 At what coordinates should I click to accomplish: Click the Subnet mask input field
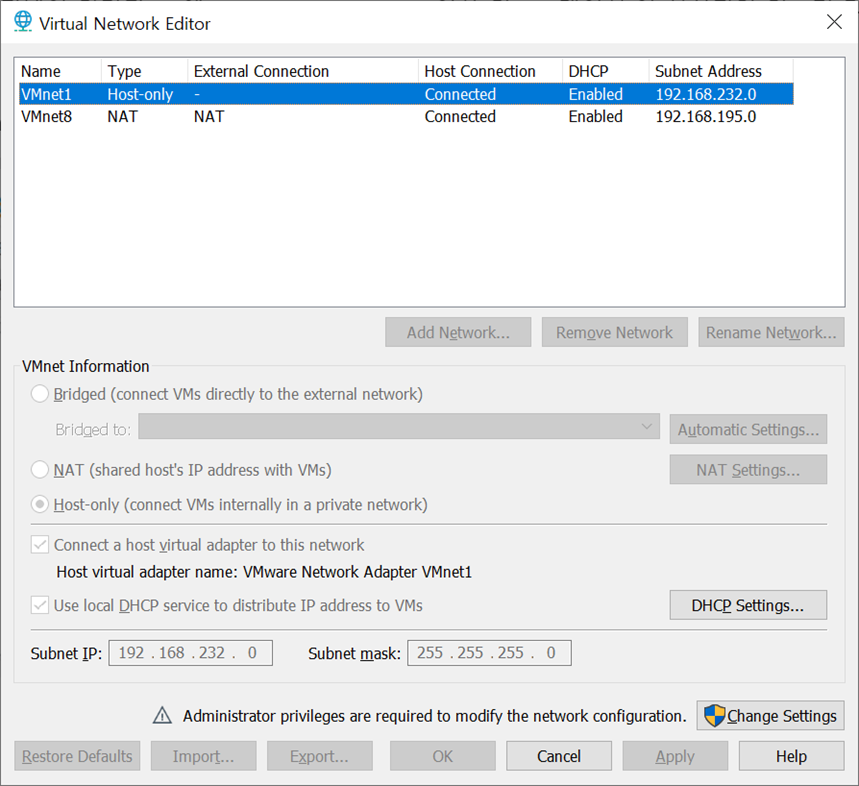(x=489, y=653)
